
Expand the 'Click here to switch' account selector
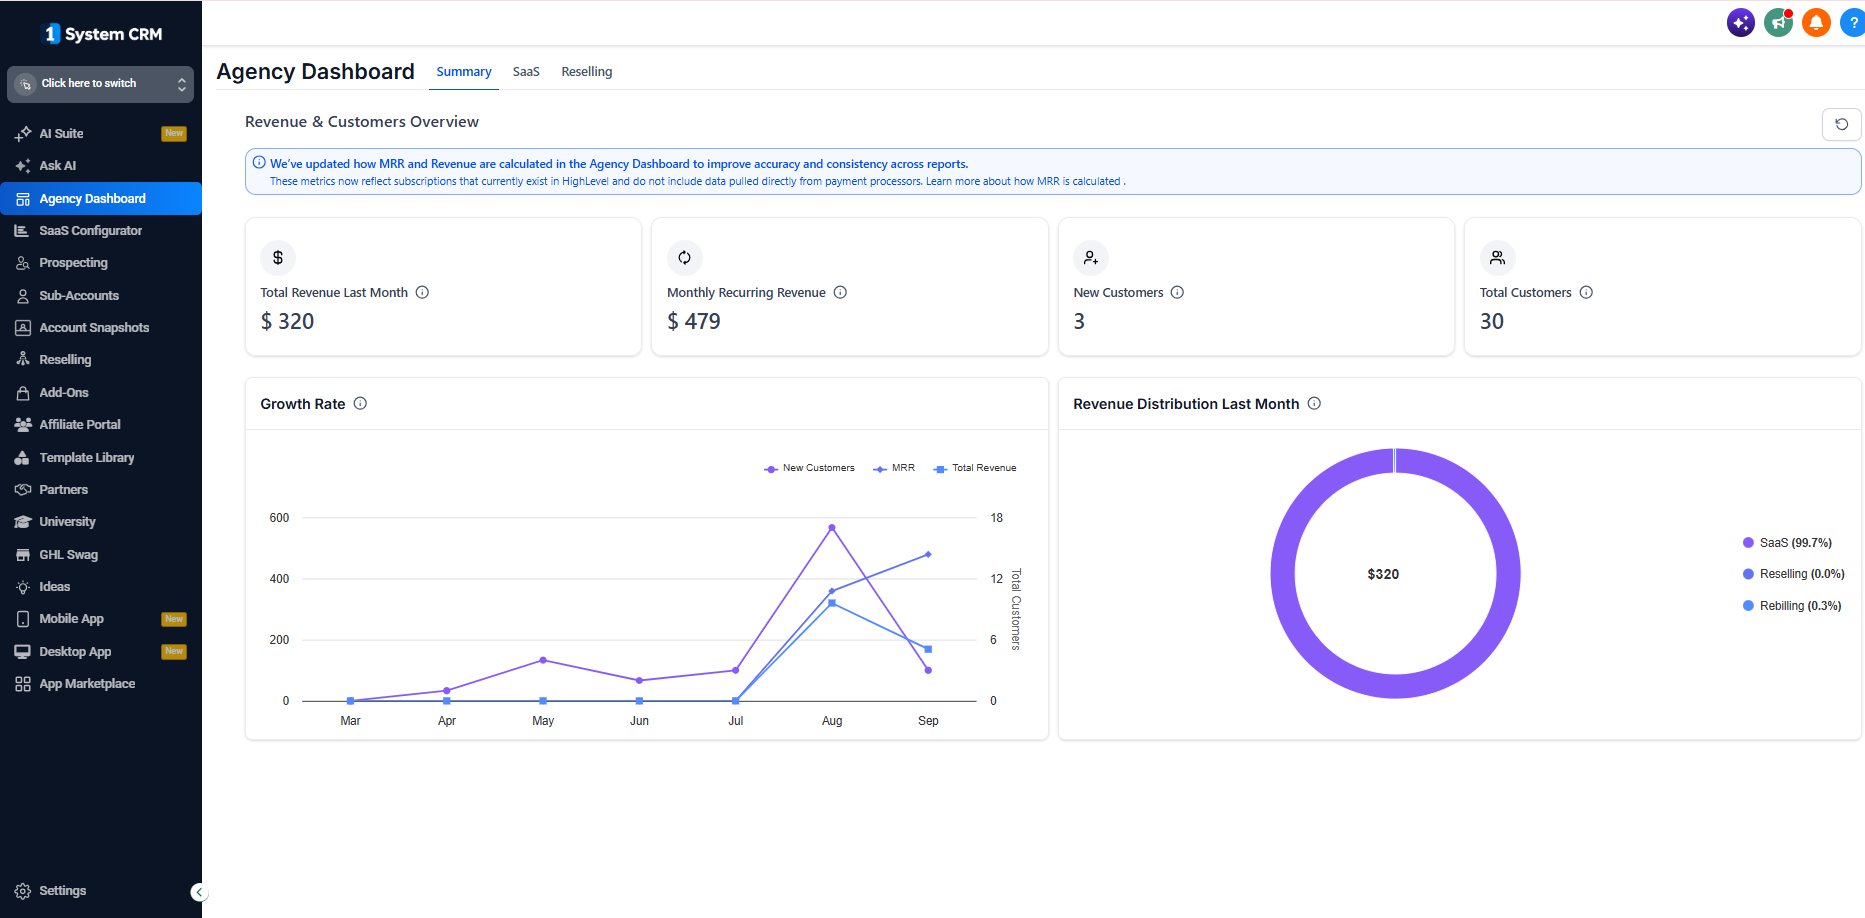pyautogui.click(x=100, y=84)
